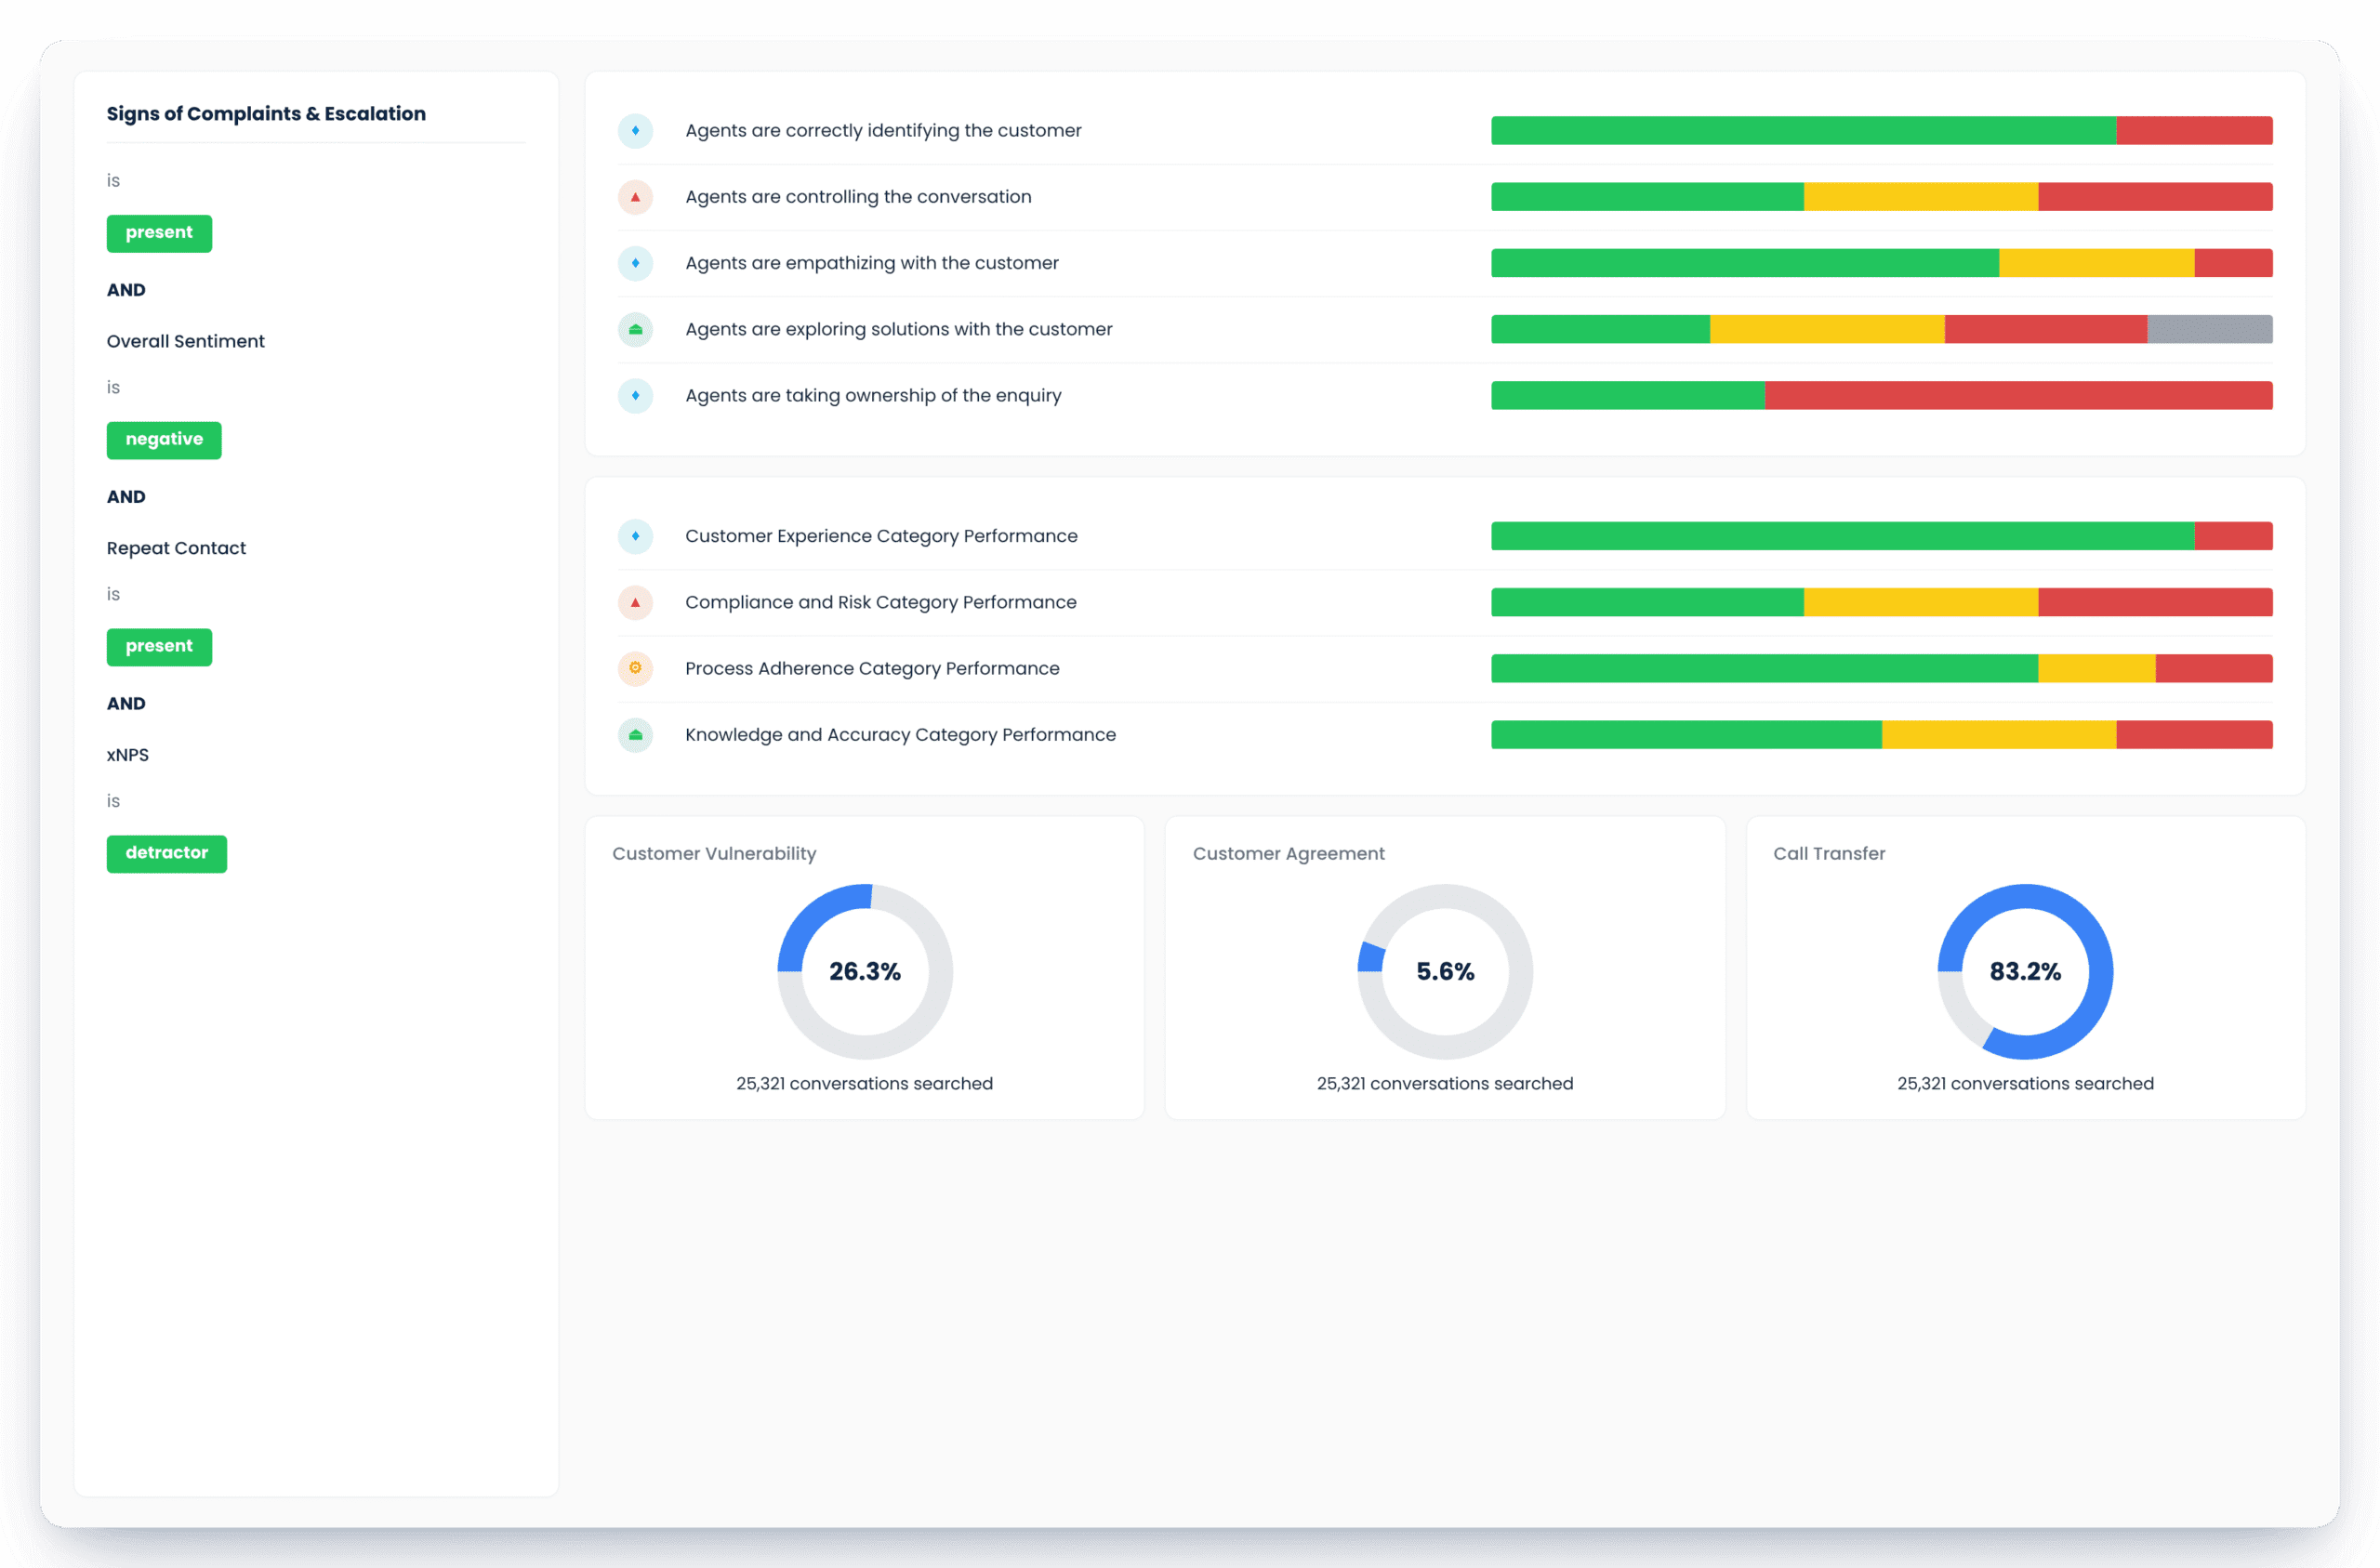
Task: Click diamond icon beside Customer Experience Category Performance
Action: [635, 536]
